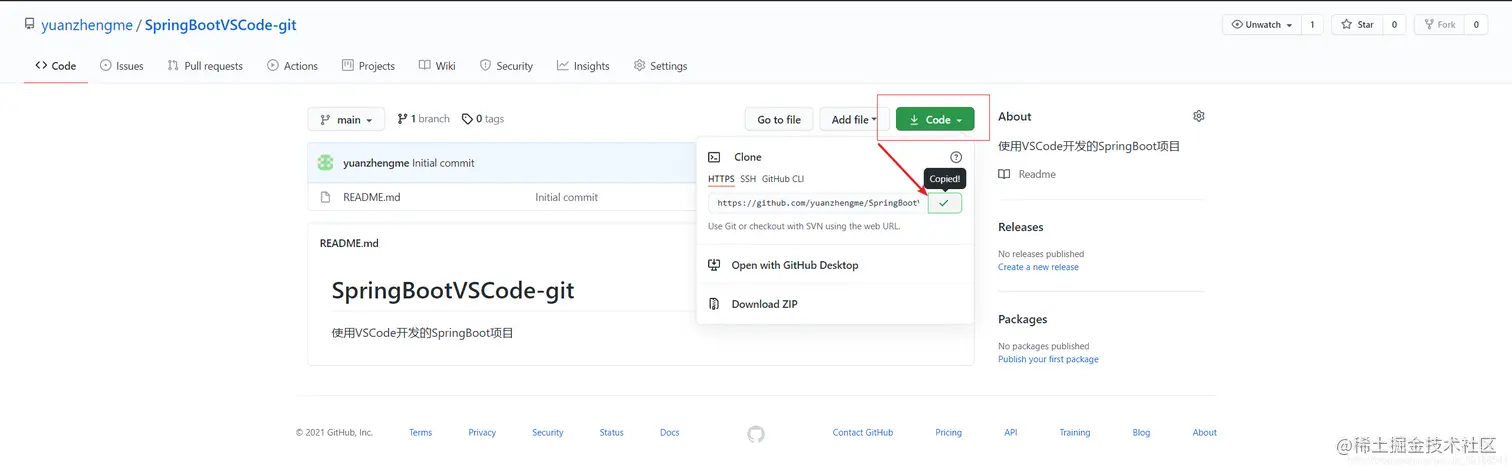Open the repository Settings tab
The width and height of the screenshot is (1512, 471).
660,66
